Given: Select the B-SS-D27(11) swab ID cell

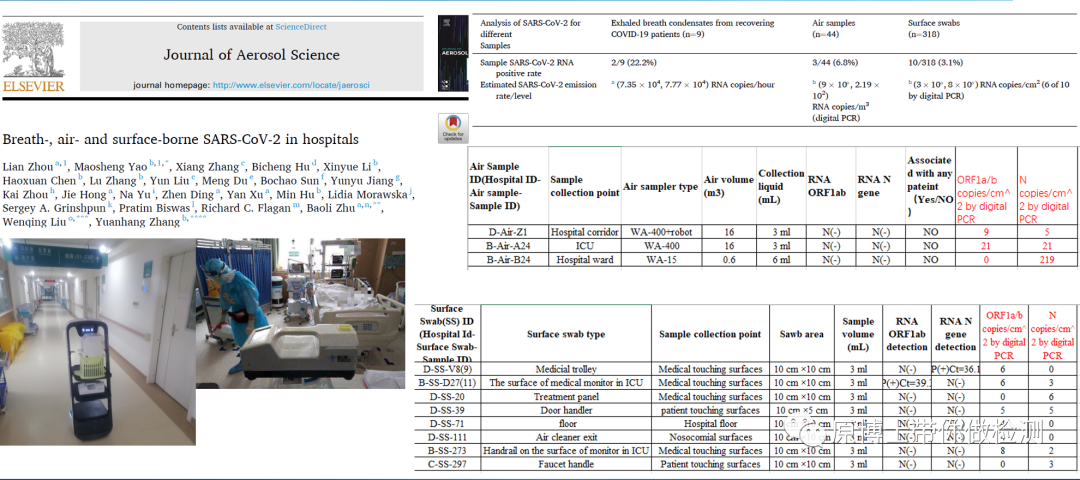Looking at the screenshot, I should pyautogui.click(x=448, y=382).
